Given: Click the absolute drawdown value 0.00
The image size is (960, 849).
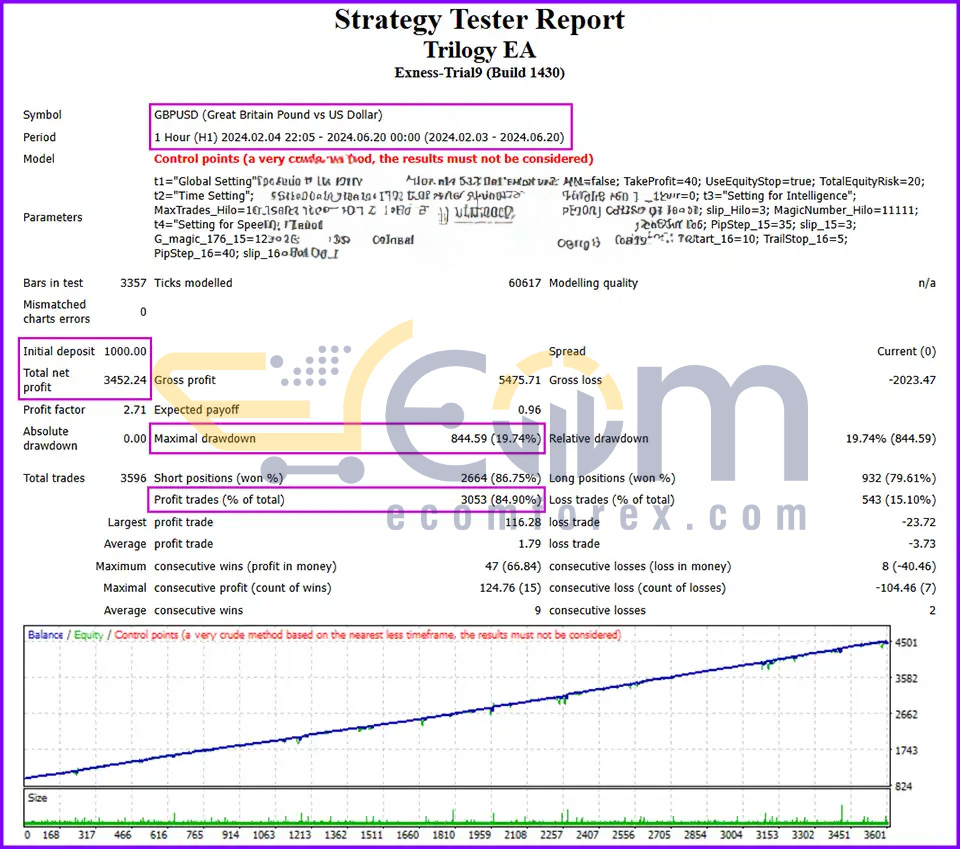Looking at the screenshot, I should click(135, 439).
